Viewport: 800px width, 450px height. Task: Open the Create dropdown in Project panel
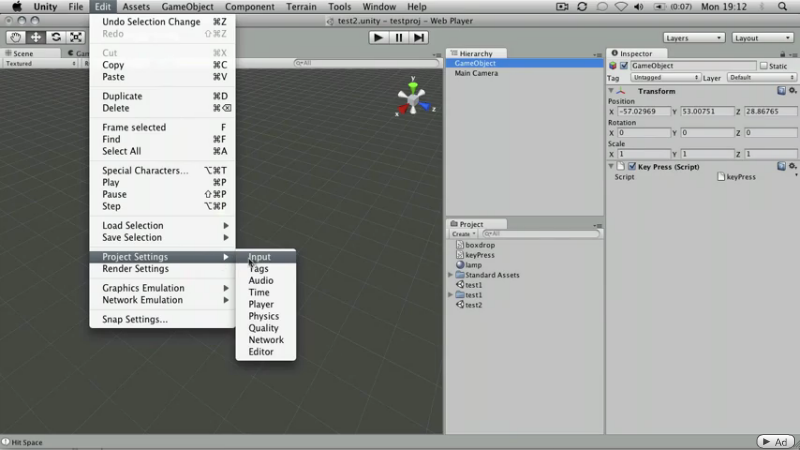[463, 234]
